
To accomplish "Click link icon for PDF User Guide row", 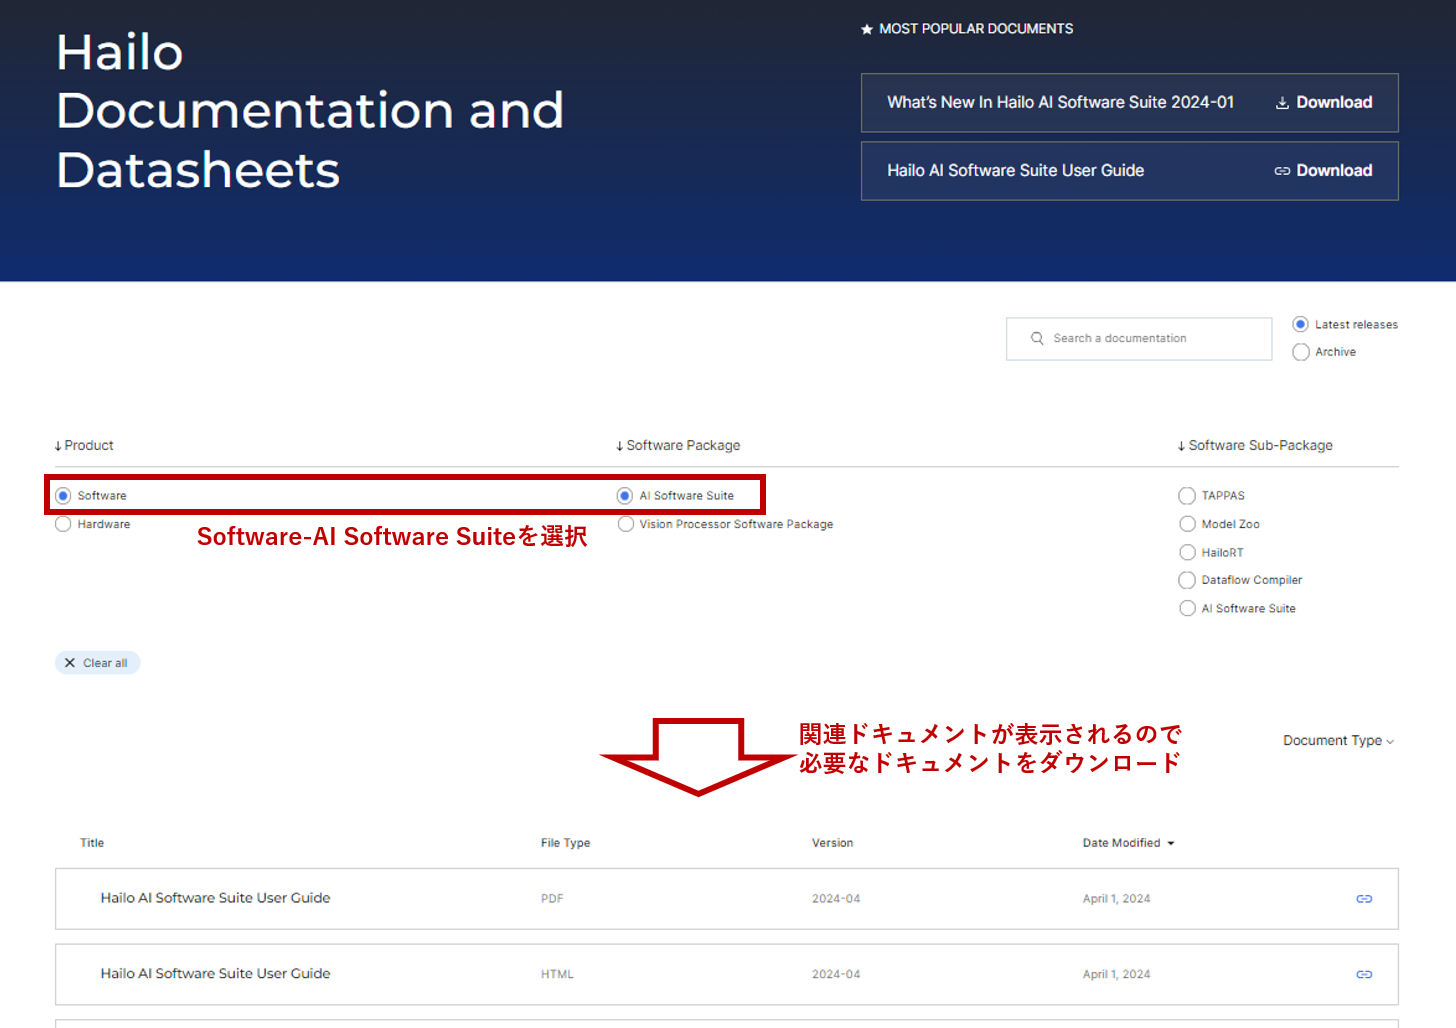I will [1363, 899].
